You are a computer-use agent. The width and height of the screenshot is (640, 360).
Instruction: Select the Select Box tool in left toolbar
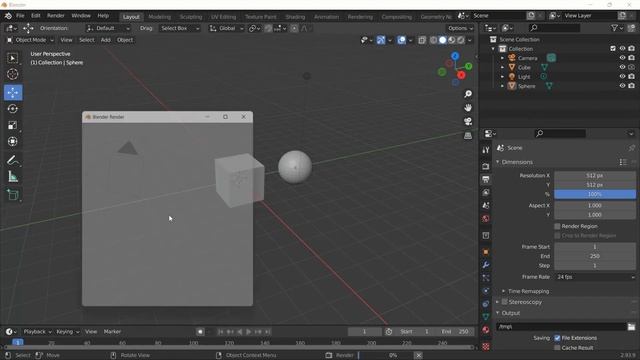(x=13, y=58)
